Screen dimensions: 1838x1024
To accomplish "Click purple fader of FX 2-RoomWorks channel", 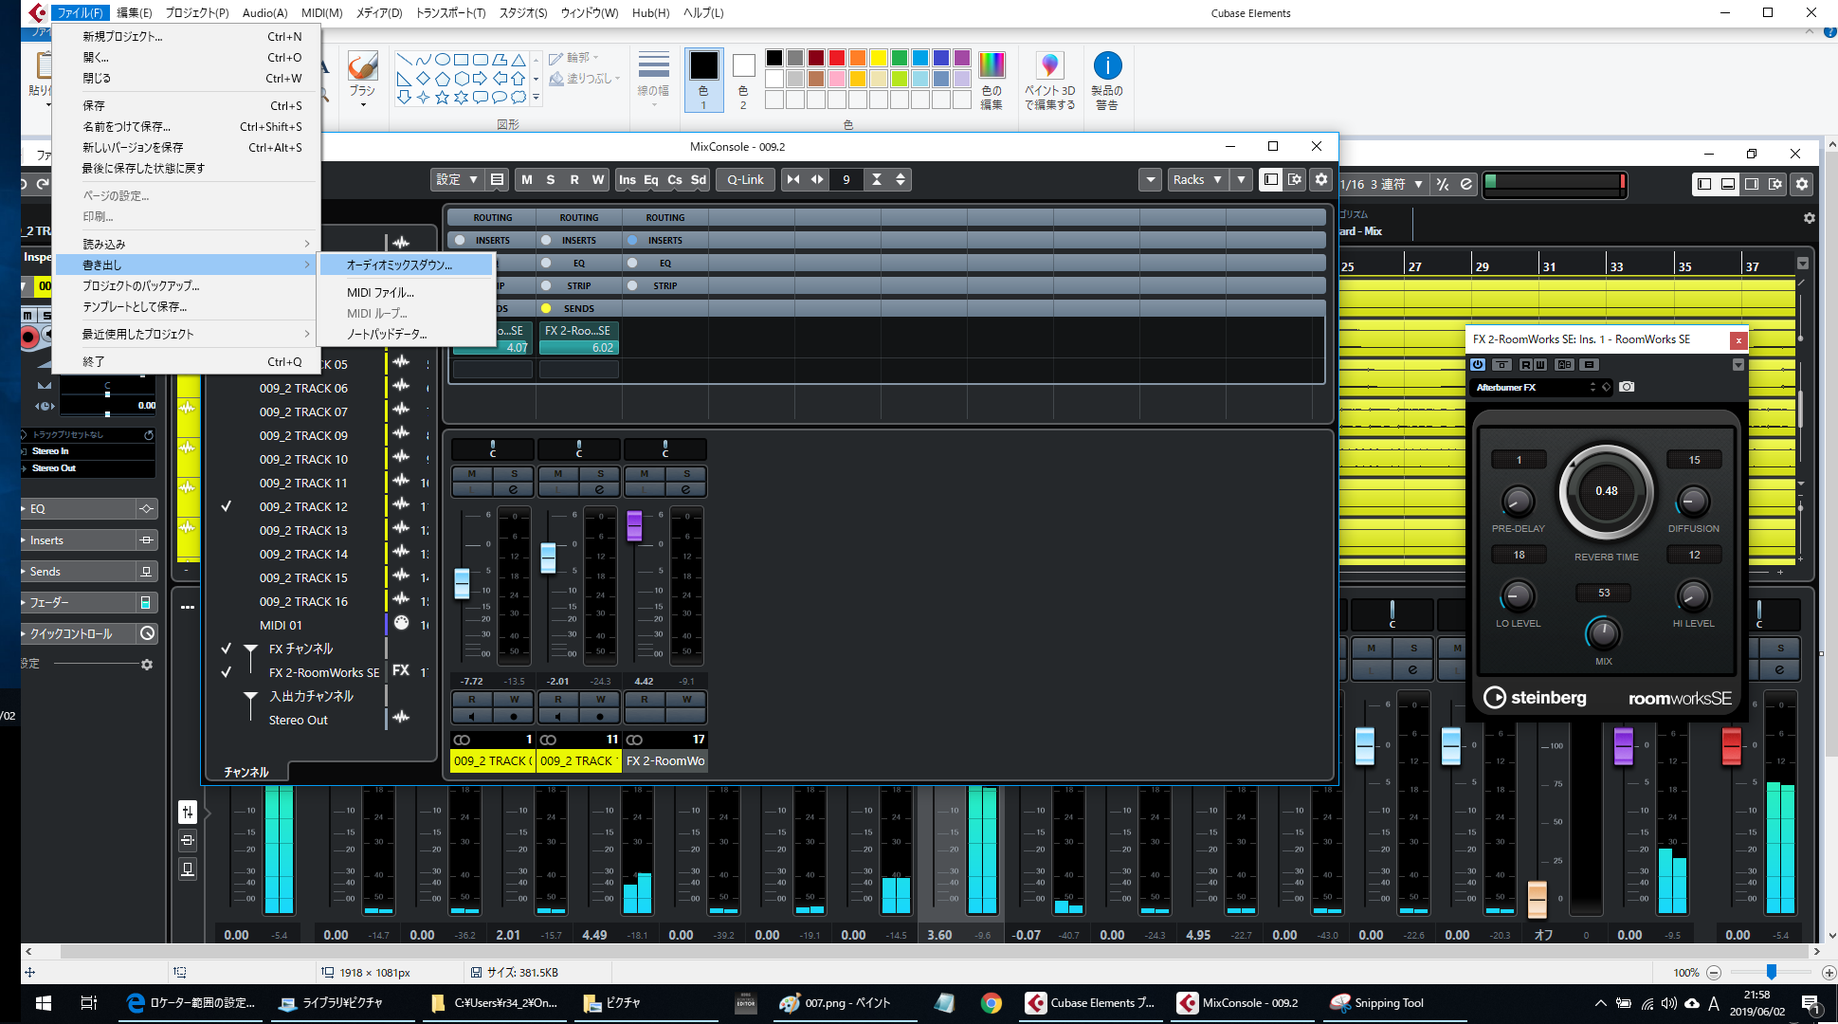I will [x=634, y=526].
